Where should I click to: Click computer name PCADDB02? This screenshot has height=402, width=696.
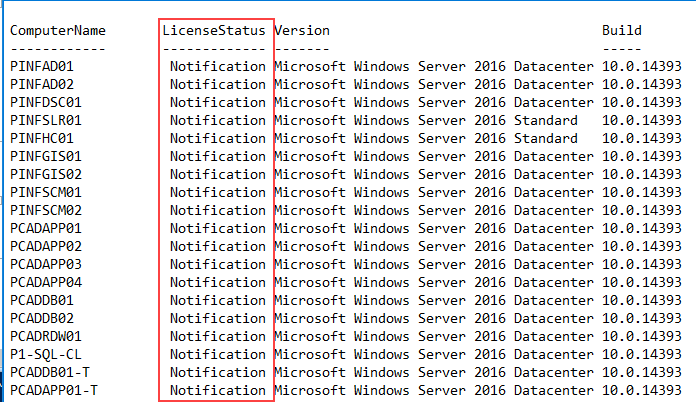pos(42,319)
